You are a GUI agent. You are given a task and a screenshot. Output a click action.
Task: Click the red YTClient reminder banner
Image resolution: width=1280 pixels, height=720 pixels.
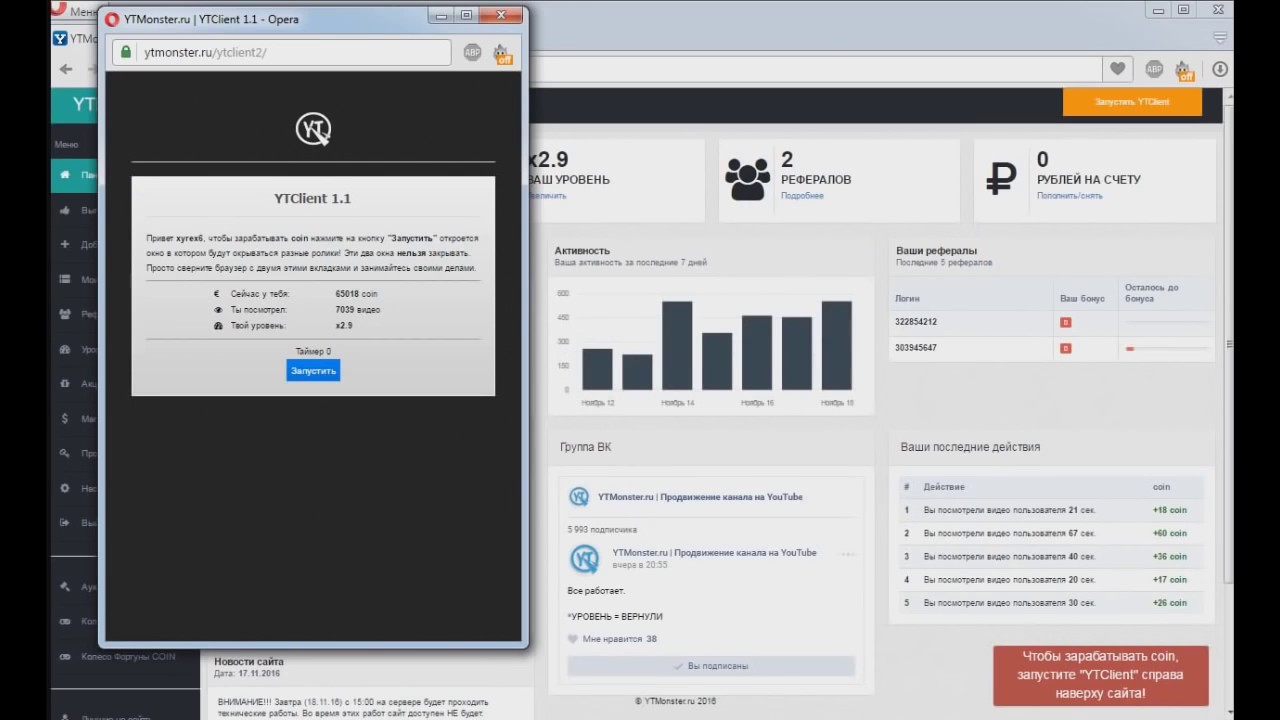(x=1101, y=675)
